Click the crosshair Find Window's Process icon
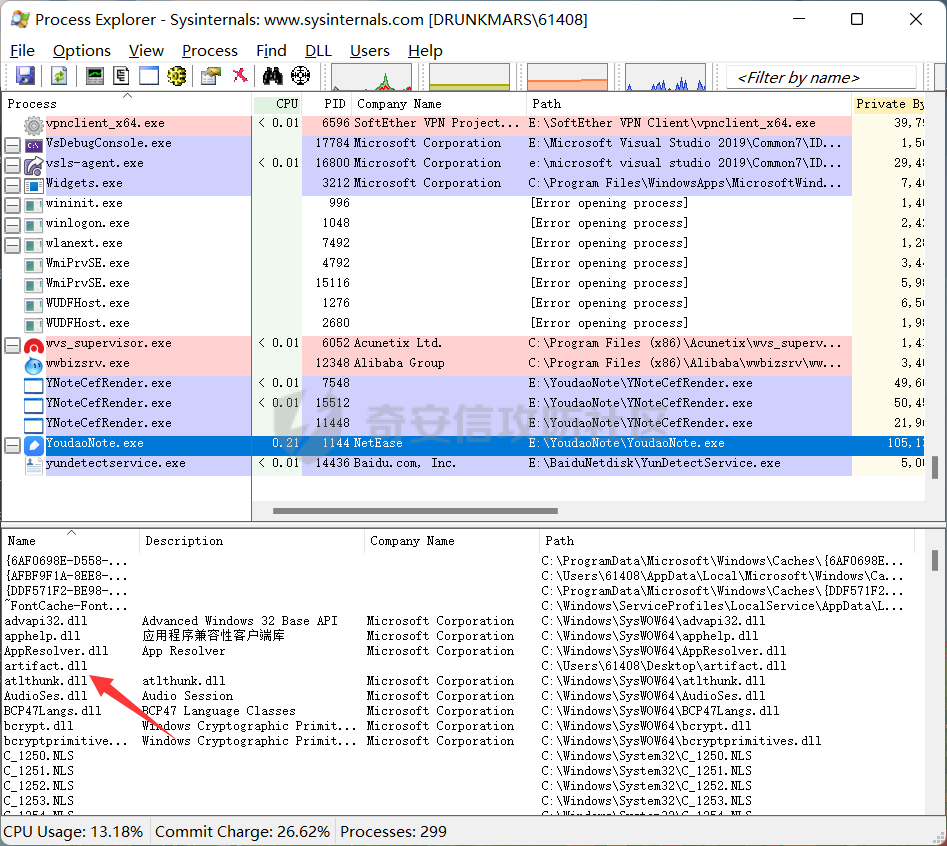 [x=300, y=76]
